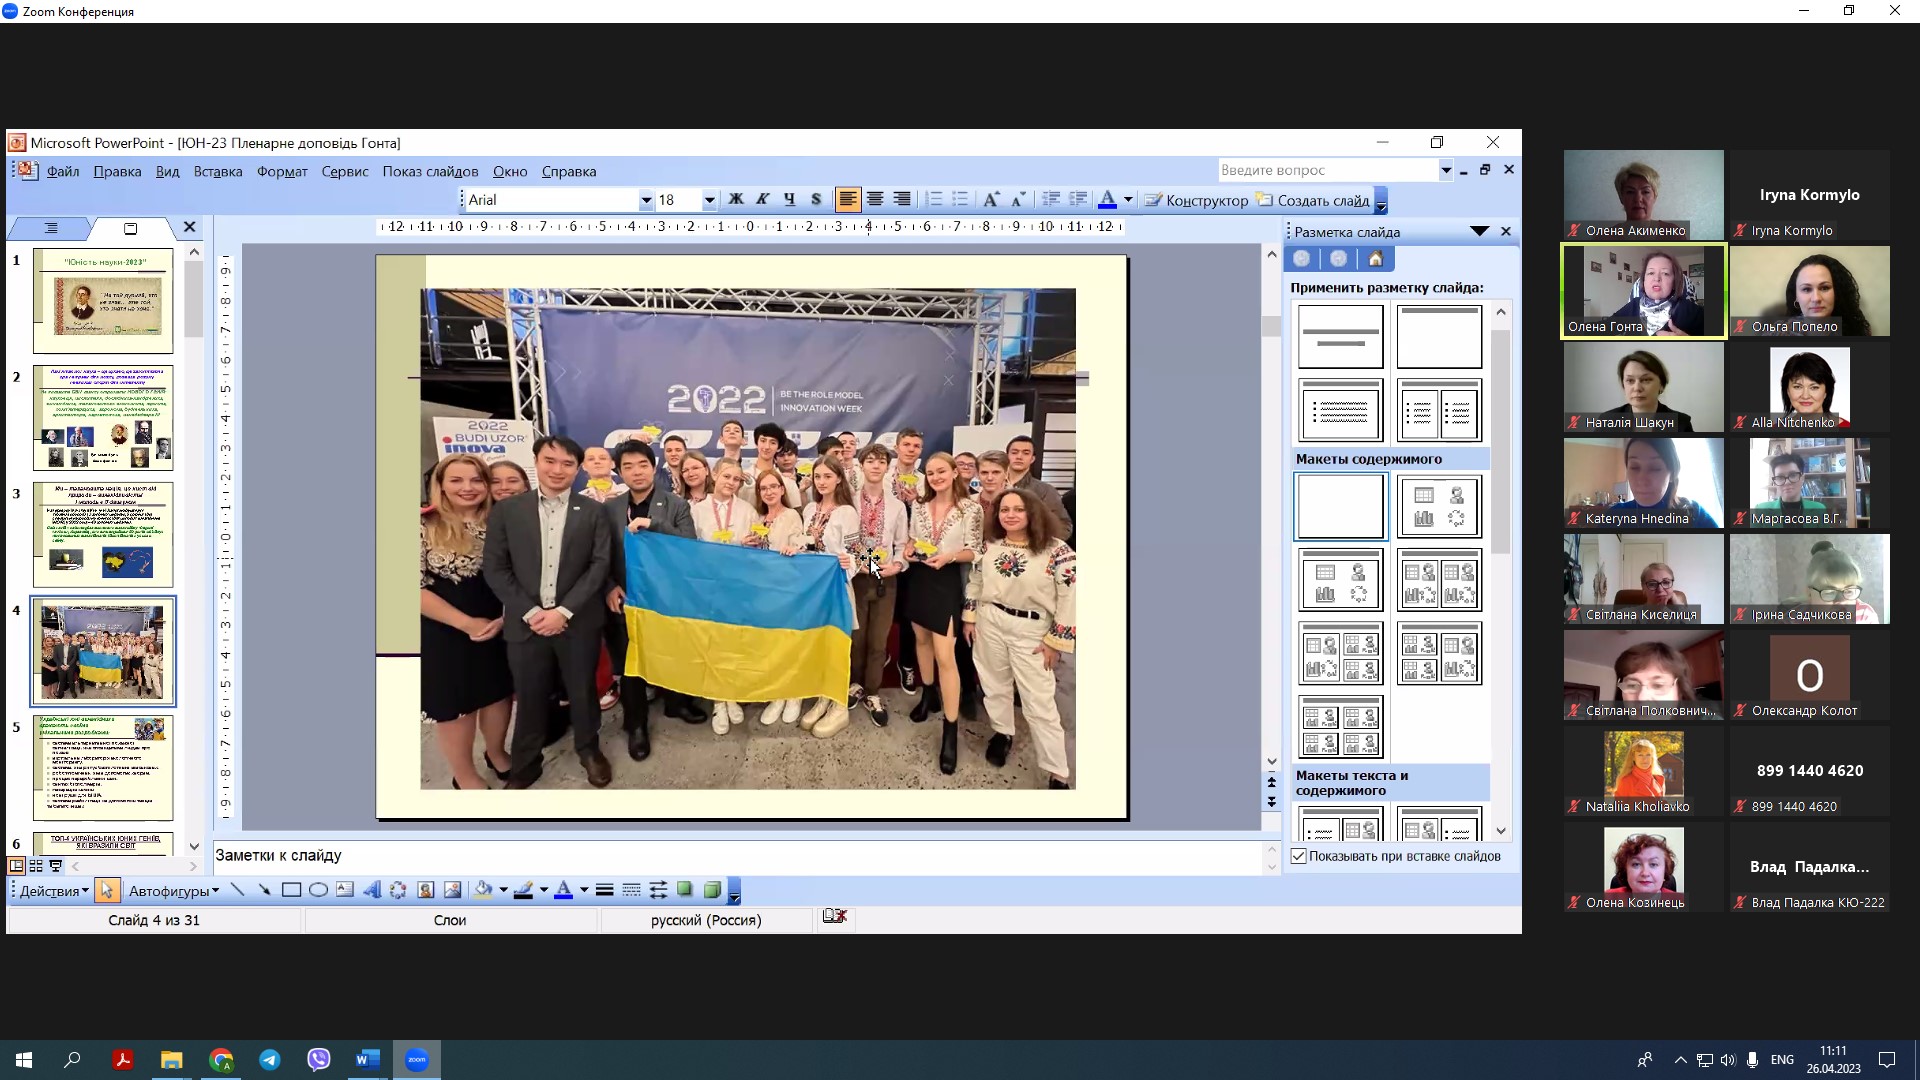
Task: Toggle bold formatting (Ж)
Action: pyautogui.click(x=736, y=200)
